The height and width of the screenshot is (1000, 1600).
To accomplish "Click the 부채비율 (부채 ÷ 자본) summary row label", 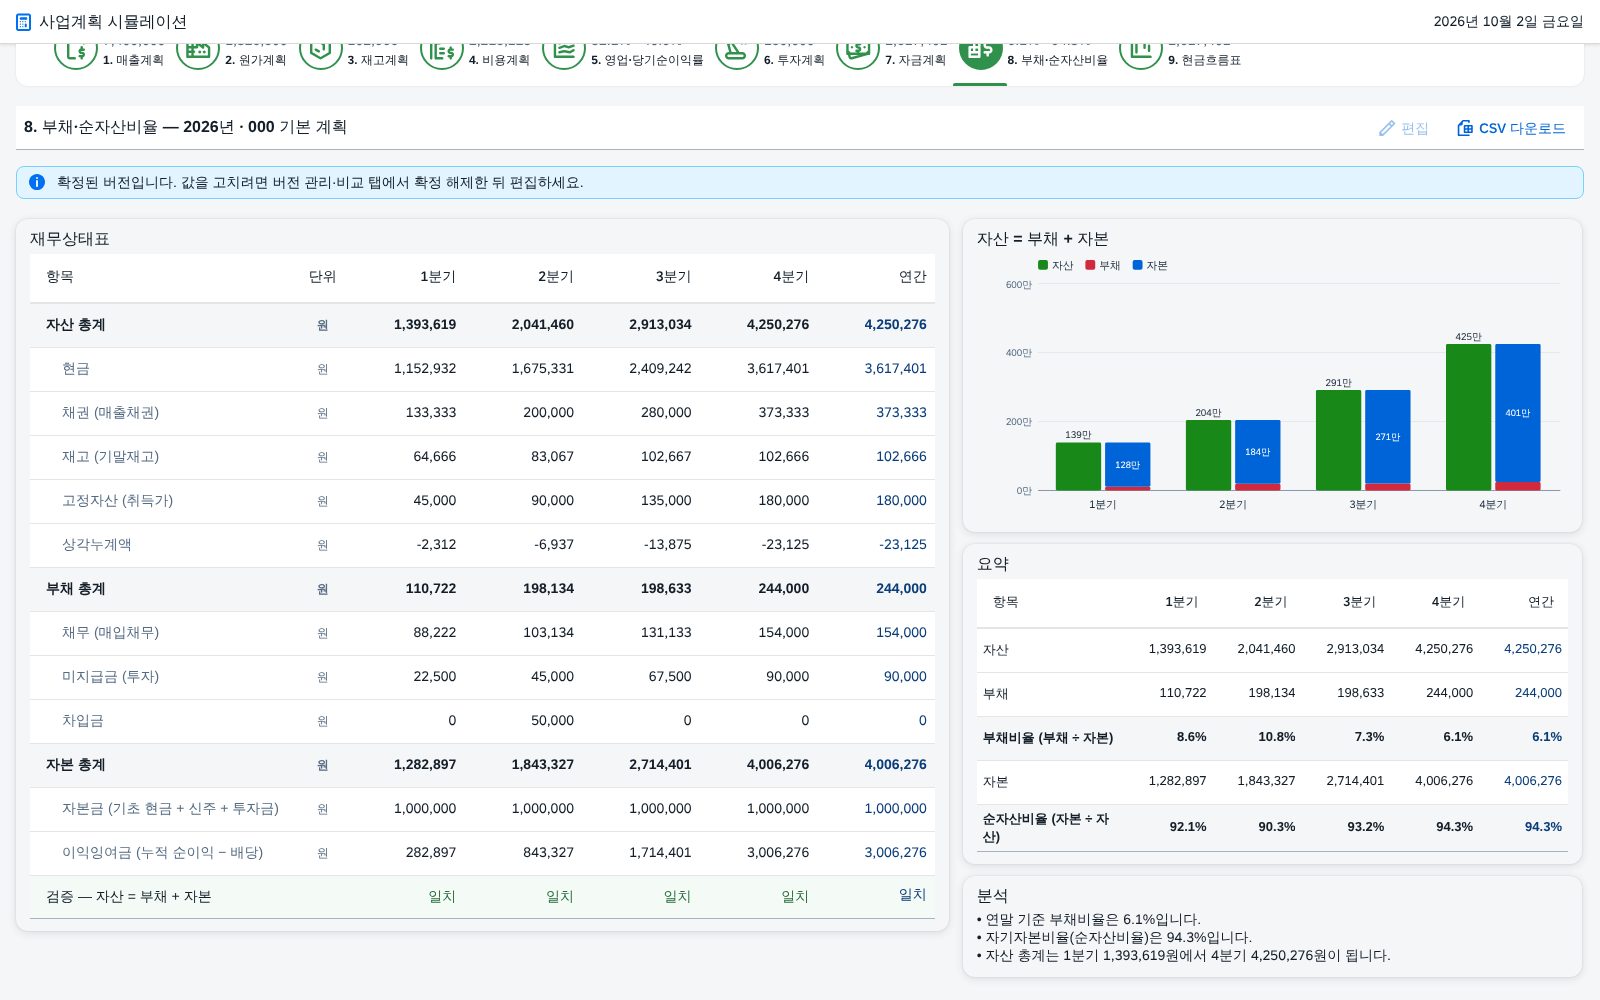I will coord(1047,738).
